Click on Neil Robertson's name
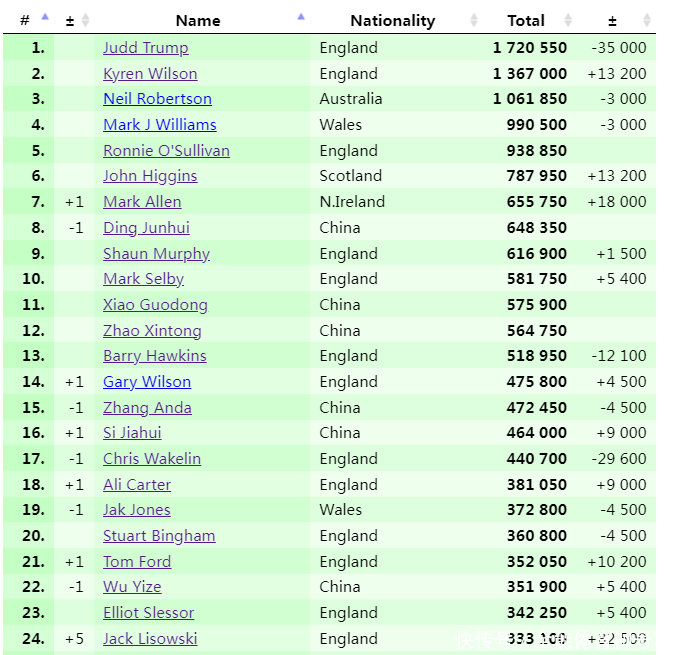Viewport: 673px width, 655px height. [157, 99]
